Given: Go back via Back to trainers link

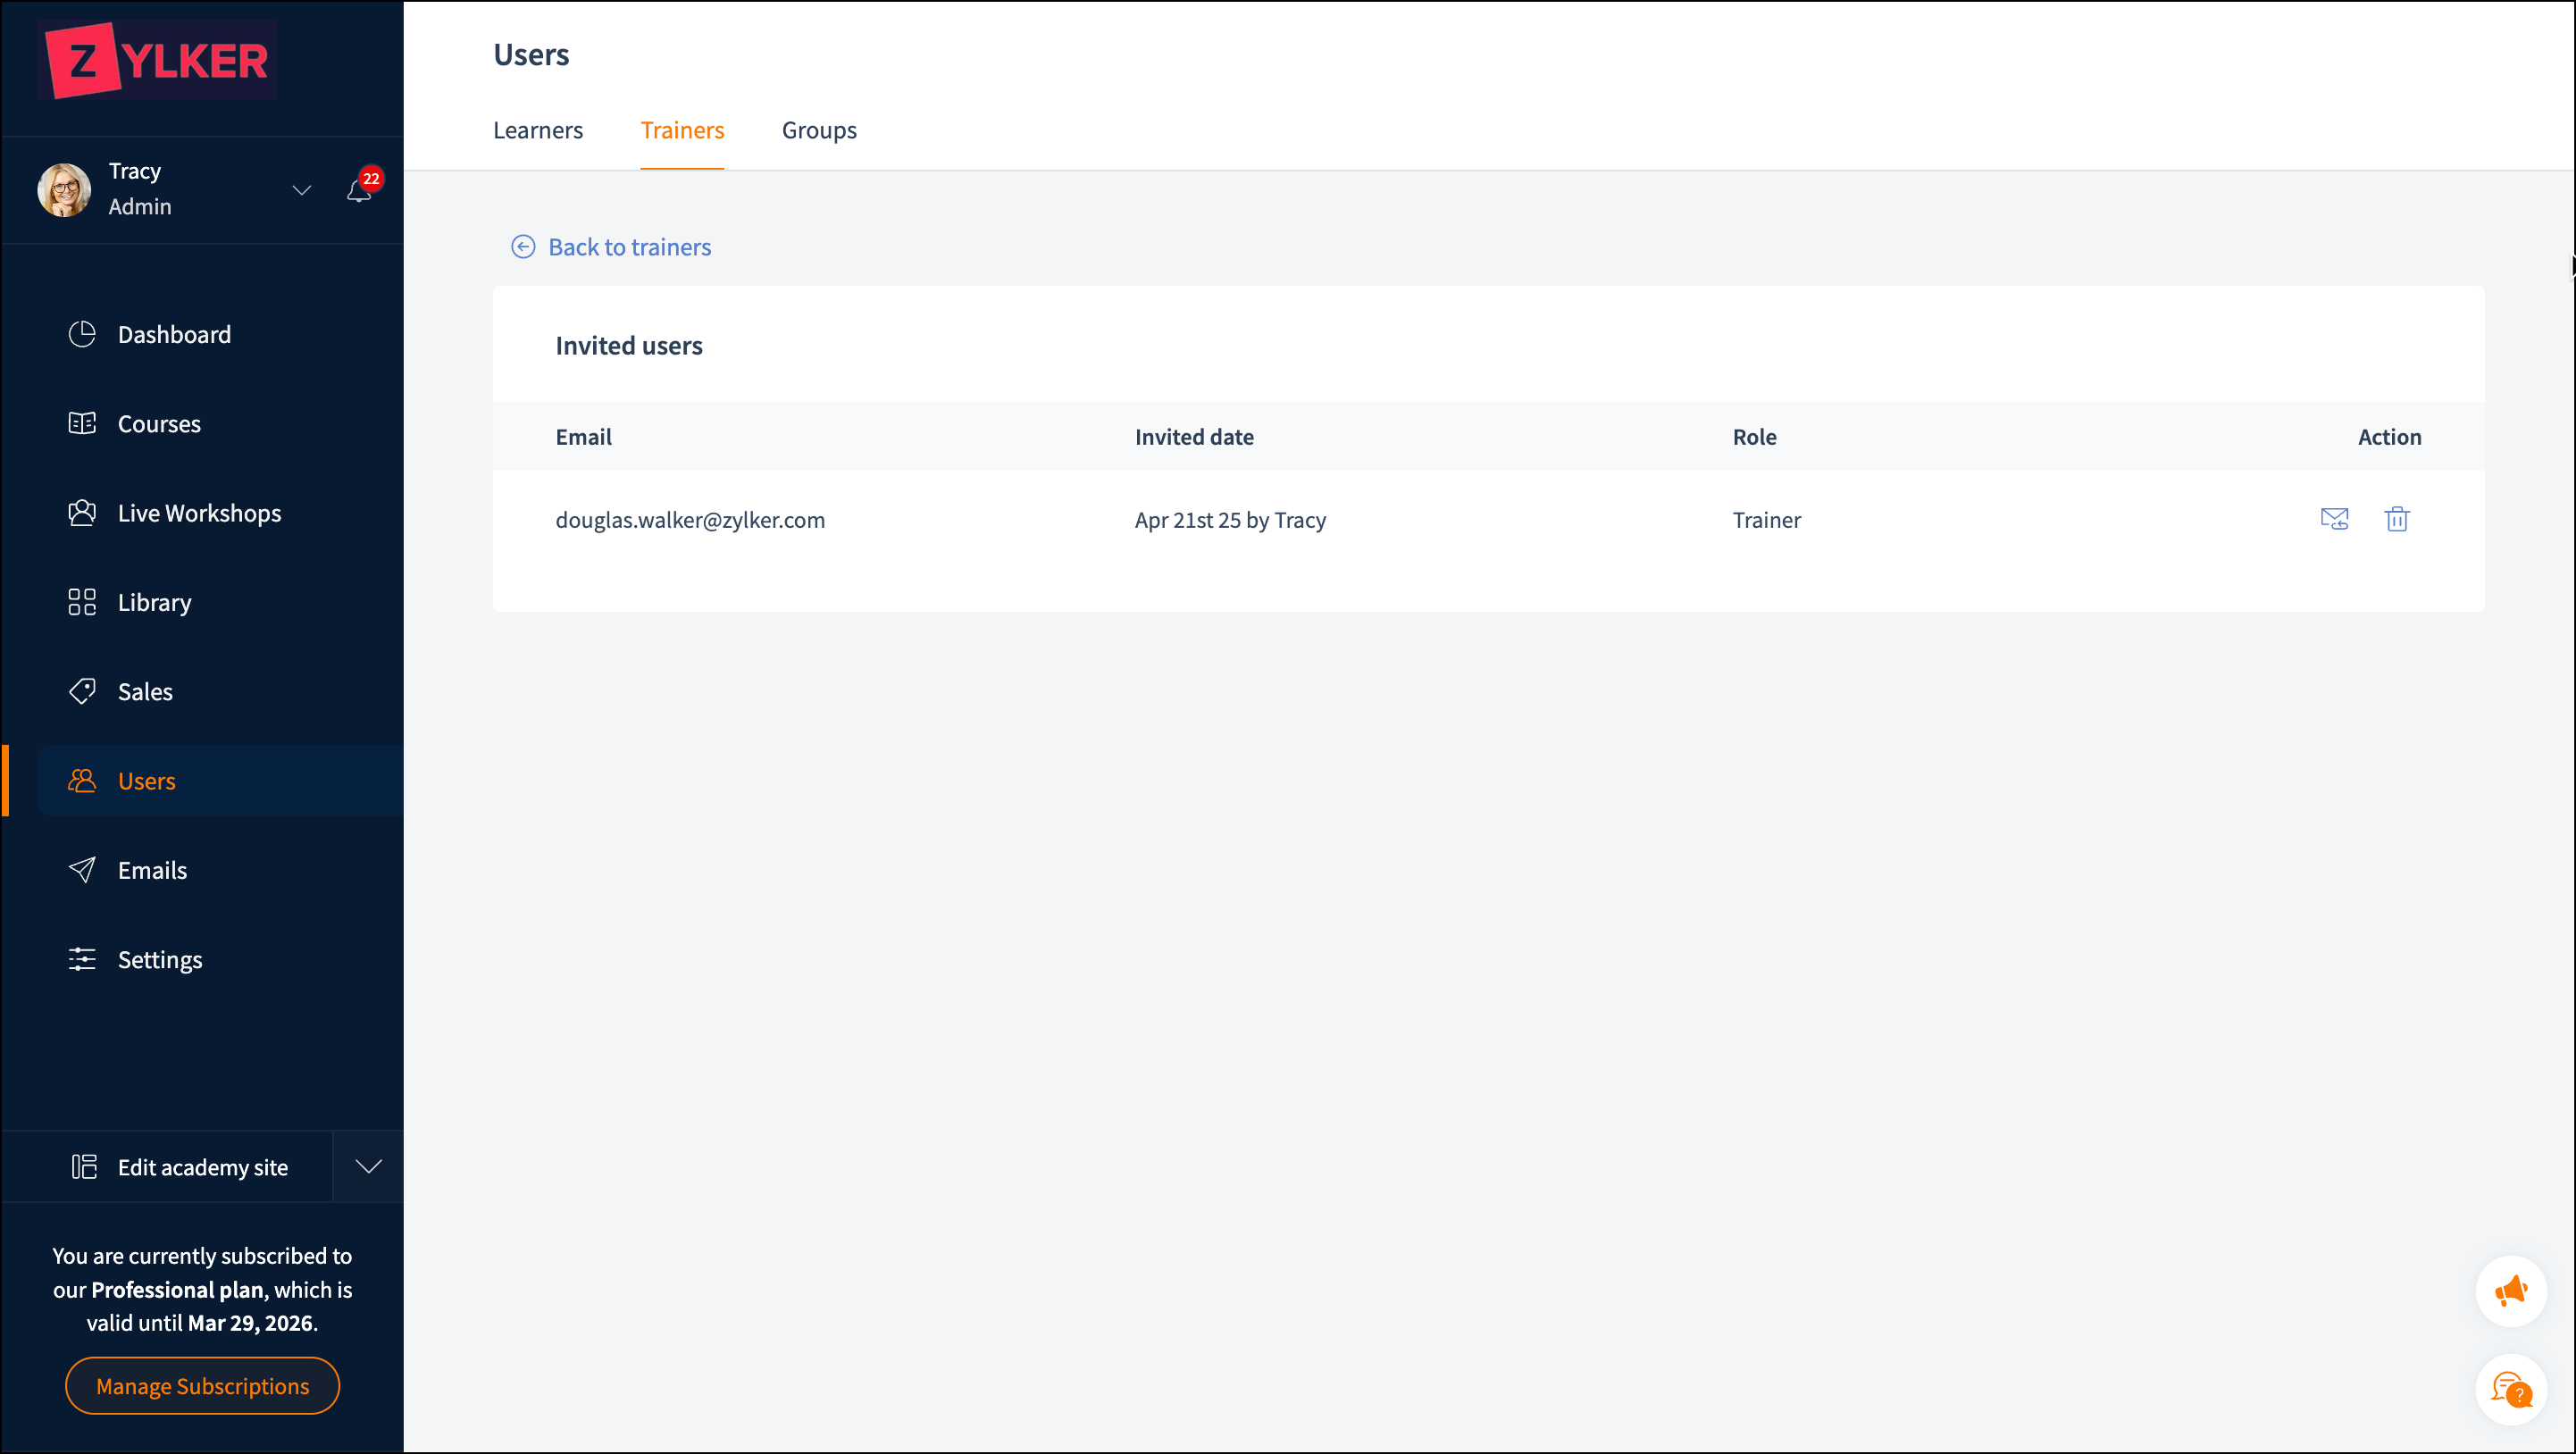Looking at the screenshot, I should coord(629,247).
